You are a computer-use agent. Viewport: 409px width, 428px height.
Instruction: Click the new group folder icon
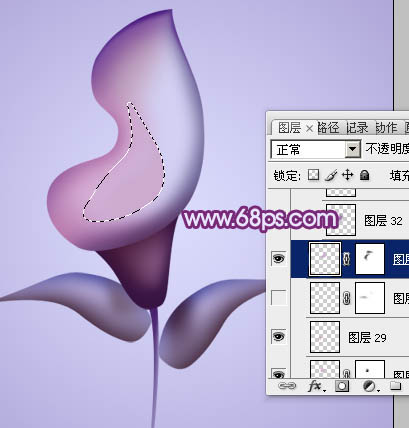pos(395,386)
